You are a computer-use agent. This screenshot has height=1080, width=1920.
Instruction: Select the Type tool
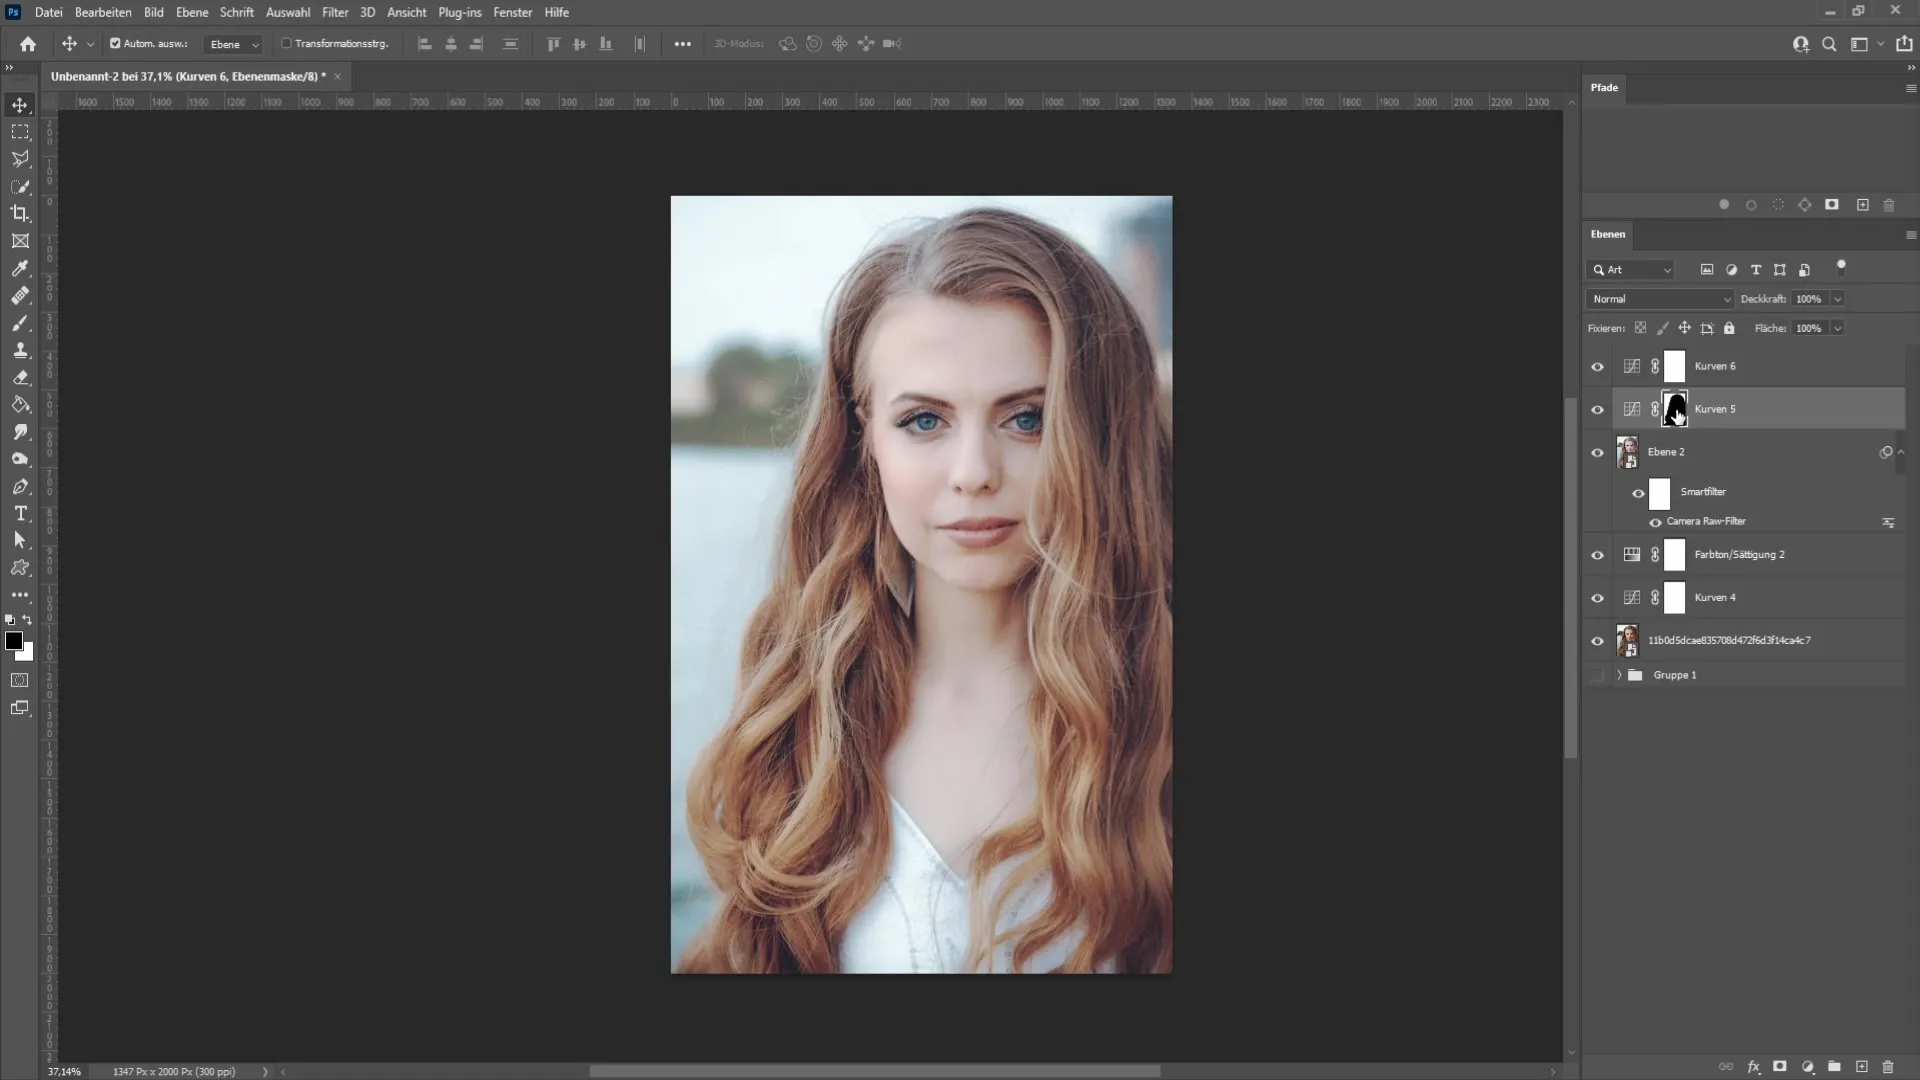tap(18, 513)
